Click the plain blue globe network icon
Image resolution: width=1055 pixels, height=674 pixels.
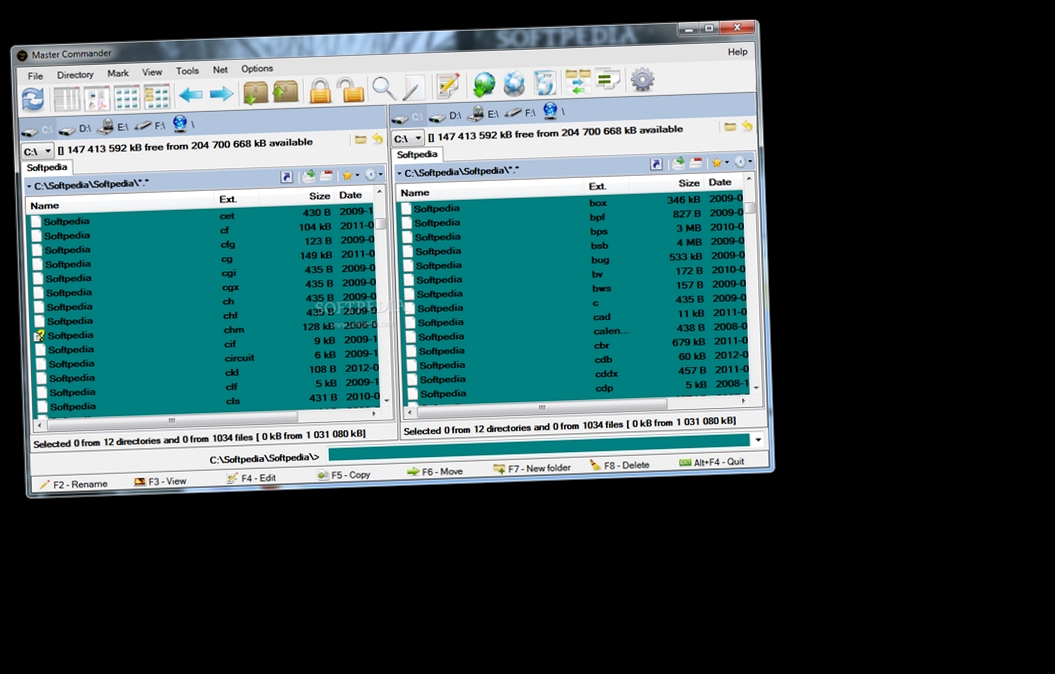coord(513,83)
